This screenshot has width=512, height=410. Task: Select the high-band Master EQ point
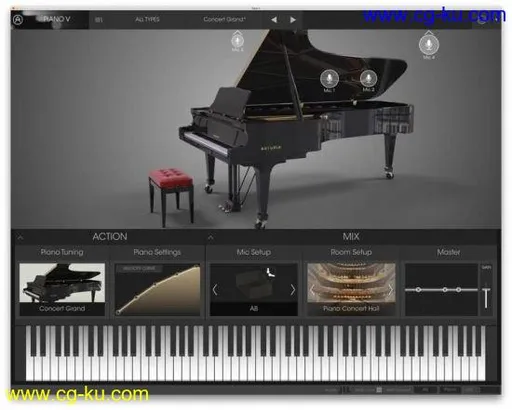point(459,290)
